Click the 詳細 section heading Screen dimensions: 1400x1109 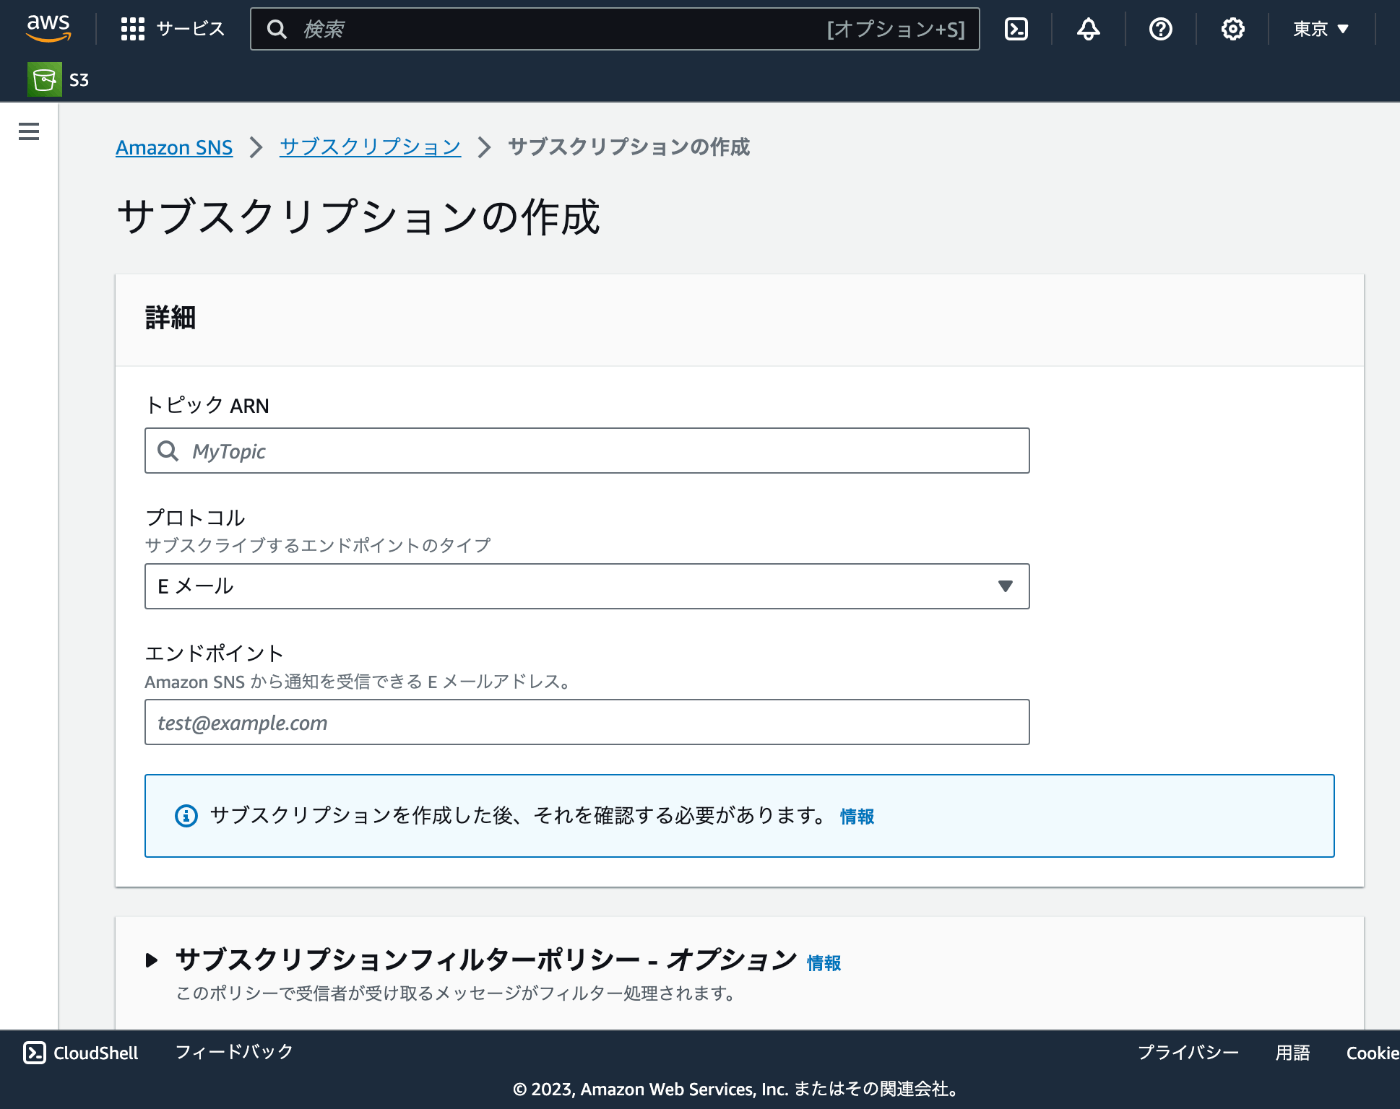click(x=170, y=318)
